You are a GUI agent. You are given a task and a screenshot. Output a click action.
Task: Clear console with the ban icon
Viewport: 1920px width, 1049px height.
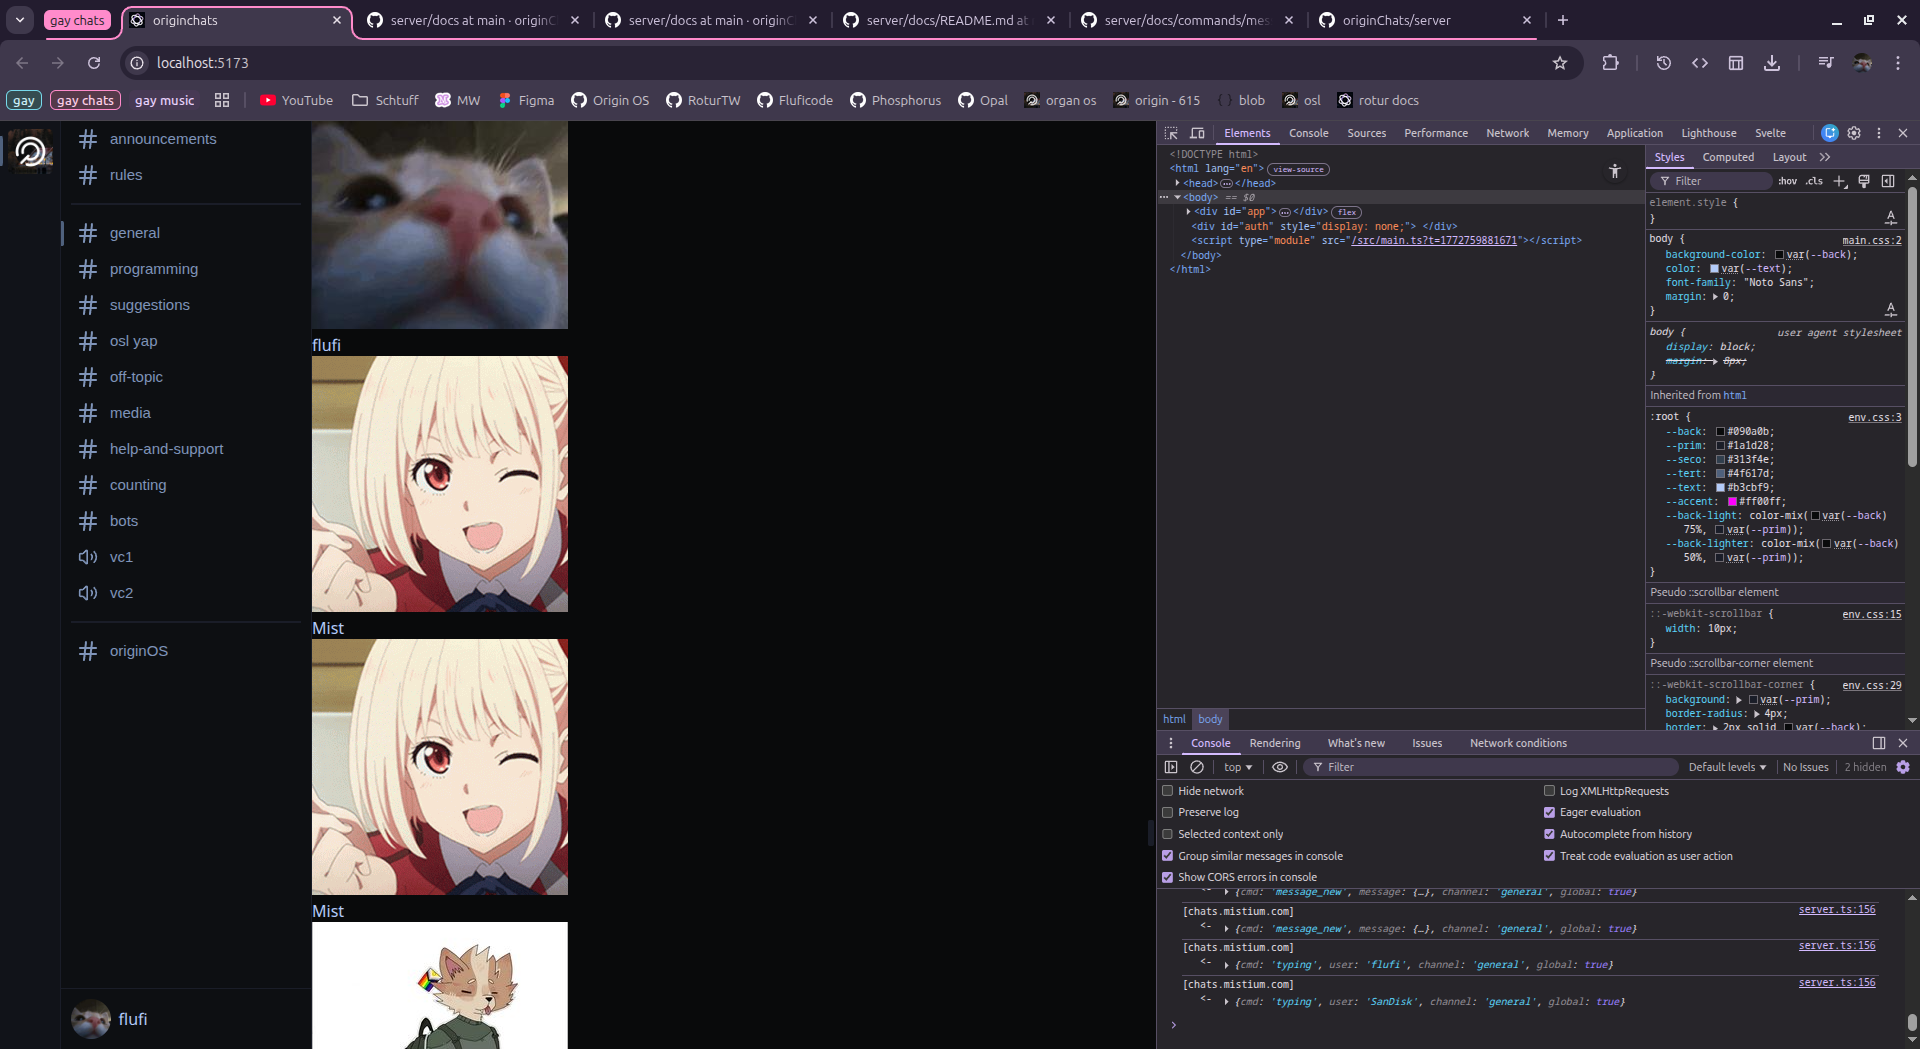pyautogui.click(x=1197, y=767)
